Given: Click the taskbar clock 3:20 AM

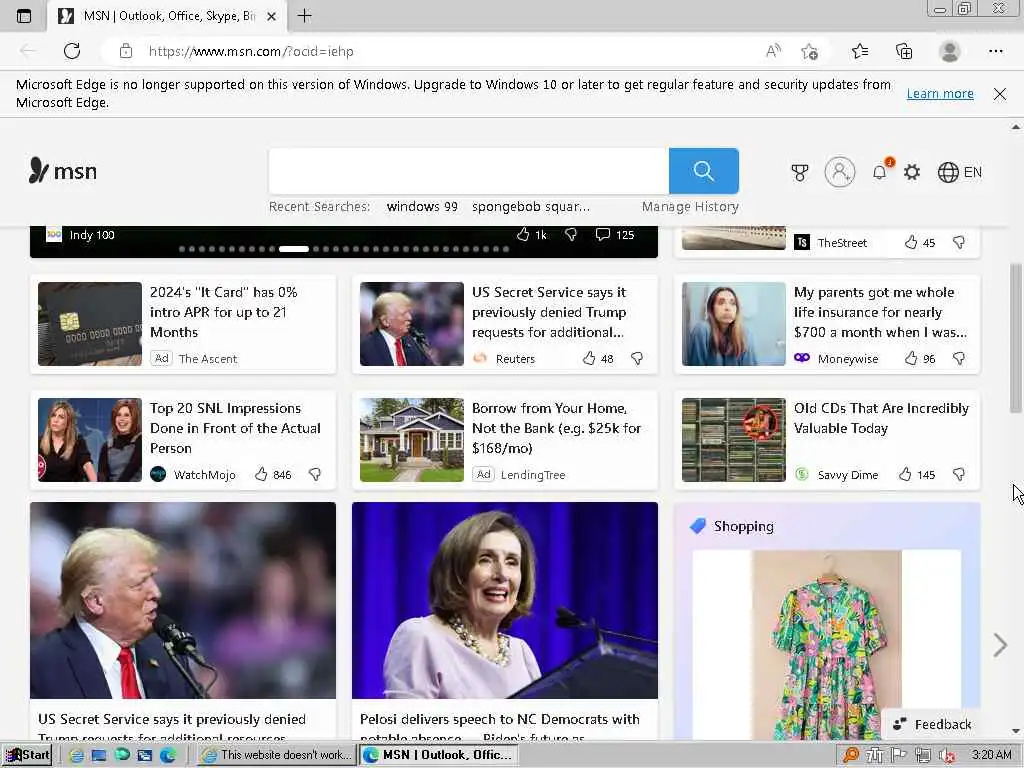Looking at the screenshot, I should click(991, 755).
